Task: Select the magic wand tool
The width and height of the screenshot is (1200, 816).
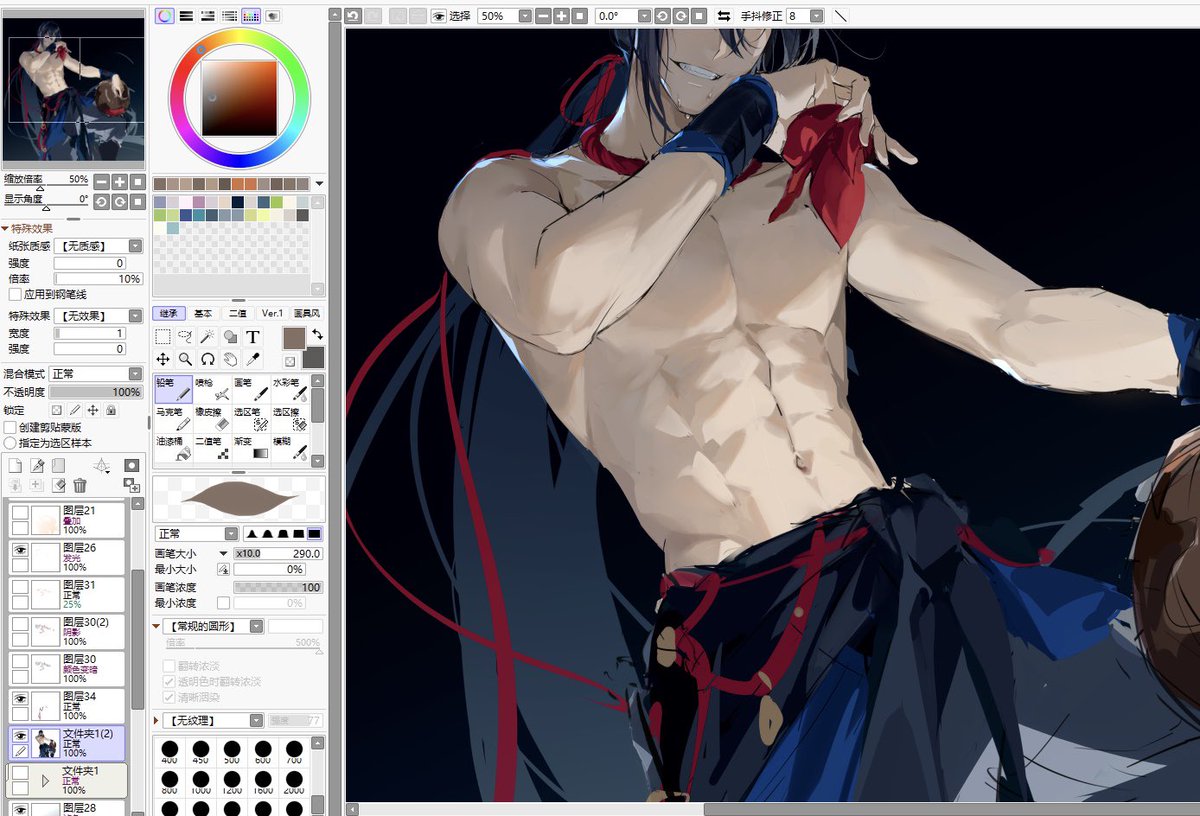Action: 207,337
